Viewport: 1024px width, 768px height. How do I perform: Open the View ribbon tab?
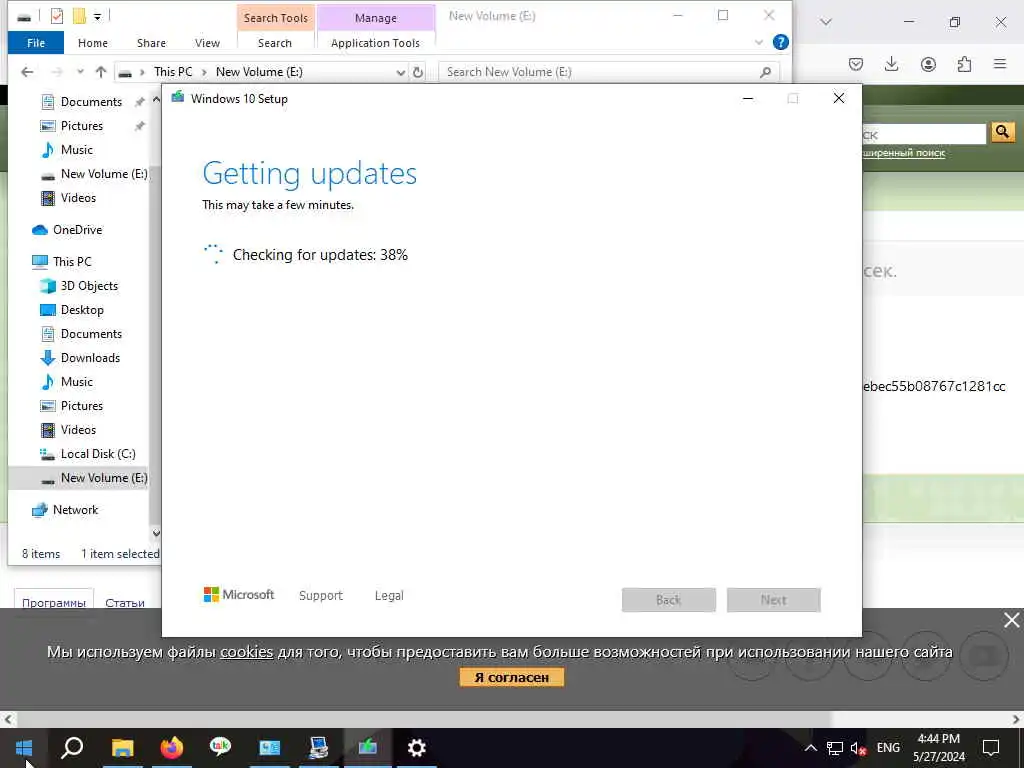tap(207, 43)
